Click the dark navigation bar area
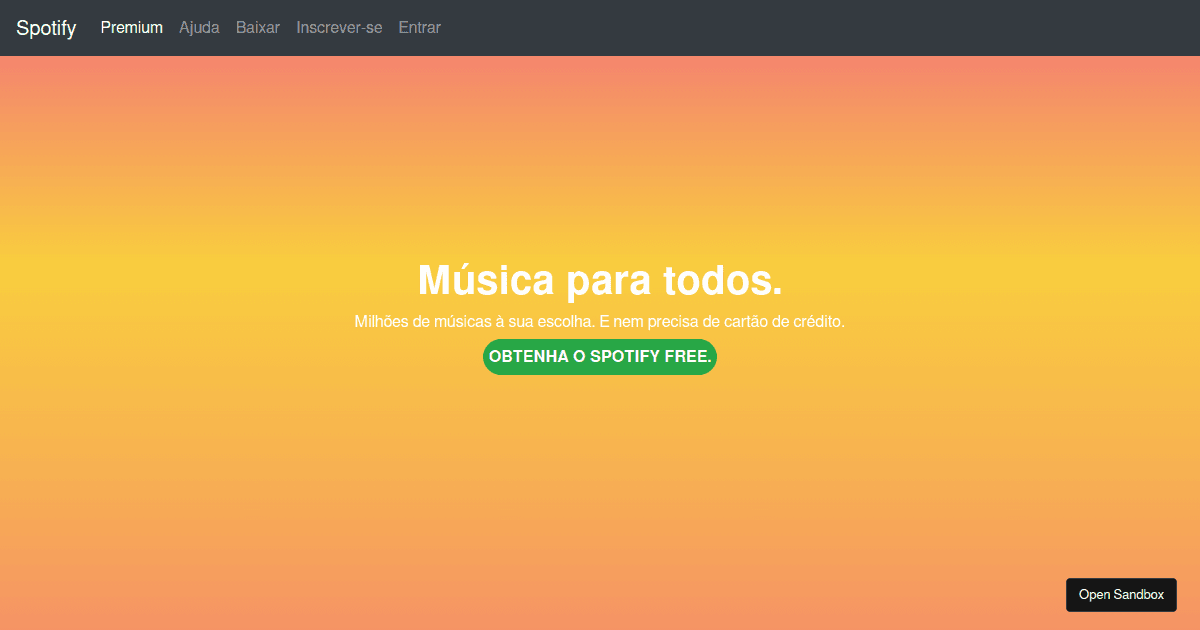This screenshot has height=630, width=1200. coord(700,28)
